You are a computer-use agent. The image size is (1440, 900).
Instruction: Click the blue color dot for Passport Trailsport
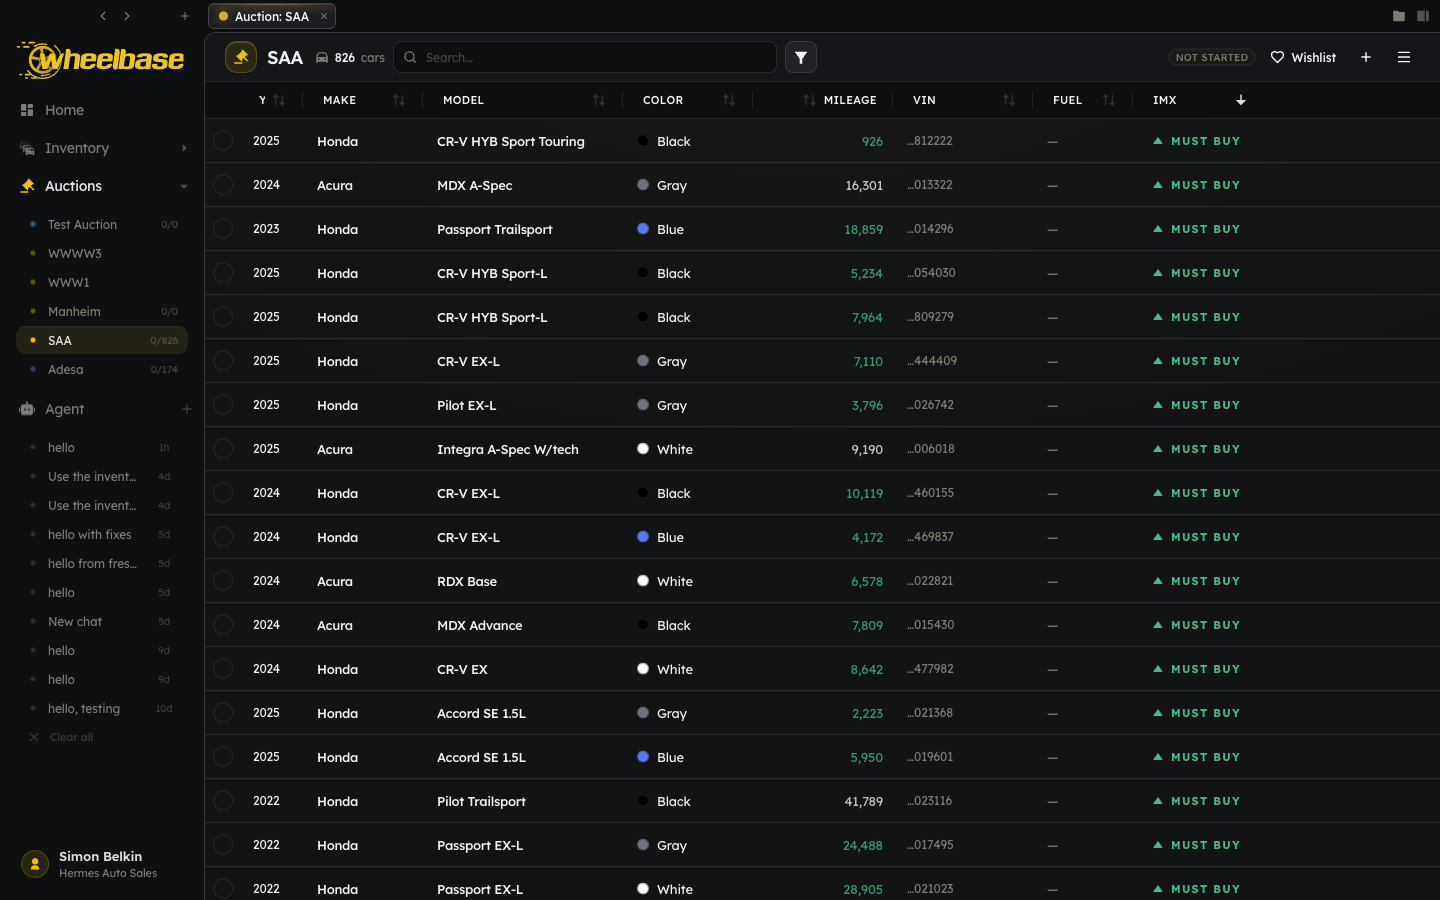(643, 229)
